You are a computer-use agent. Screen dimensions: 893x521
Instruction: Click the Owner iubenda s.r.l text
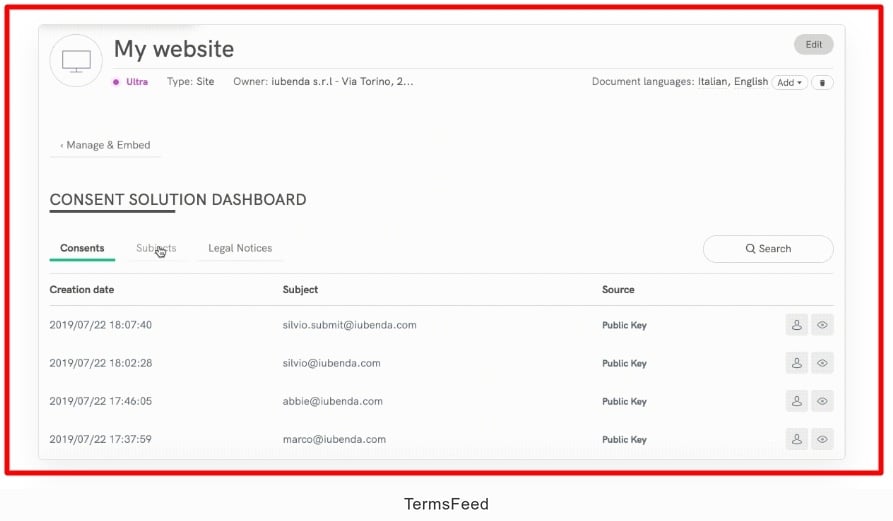[323, 81]
